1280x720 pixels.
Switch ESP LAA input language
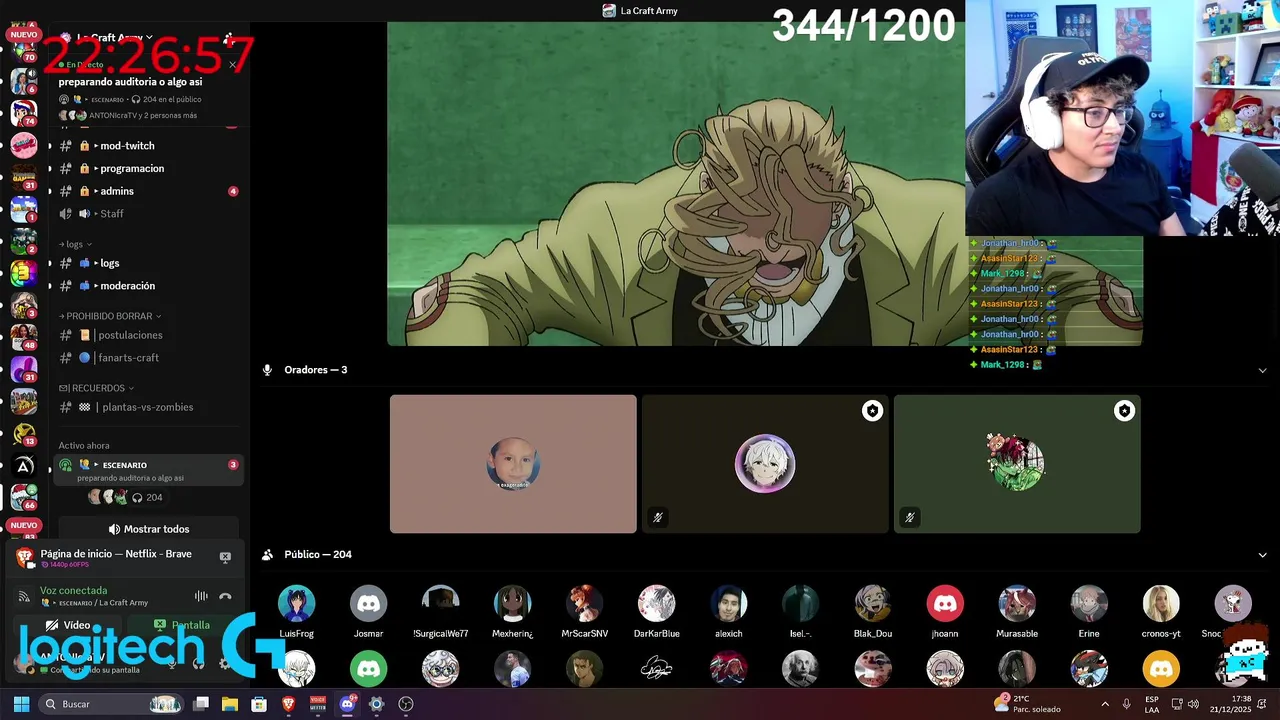tap(1152, 704)
